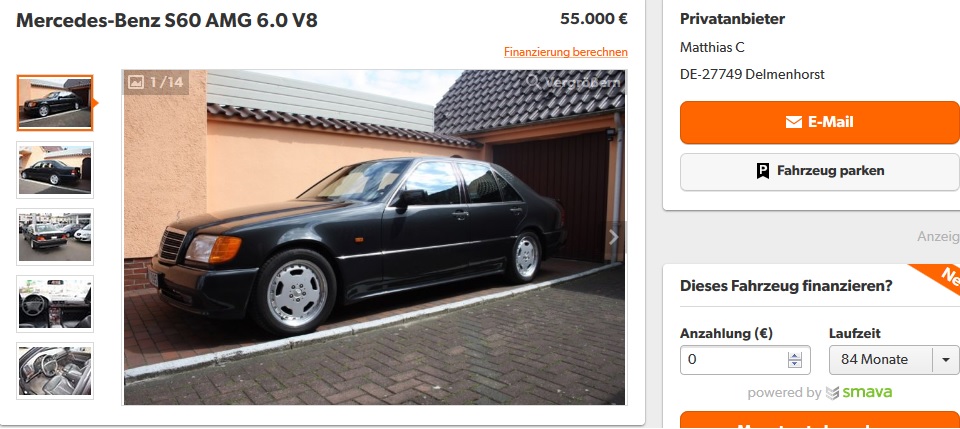The image size is (960, 429).
Task: Open the Laufzeit 84 Monate dropdown
Action: point(894,360)
